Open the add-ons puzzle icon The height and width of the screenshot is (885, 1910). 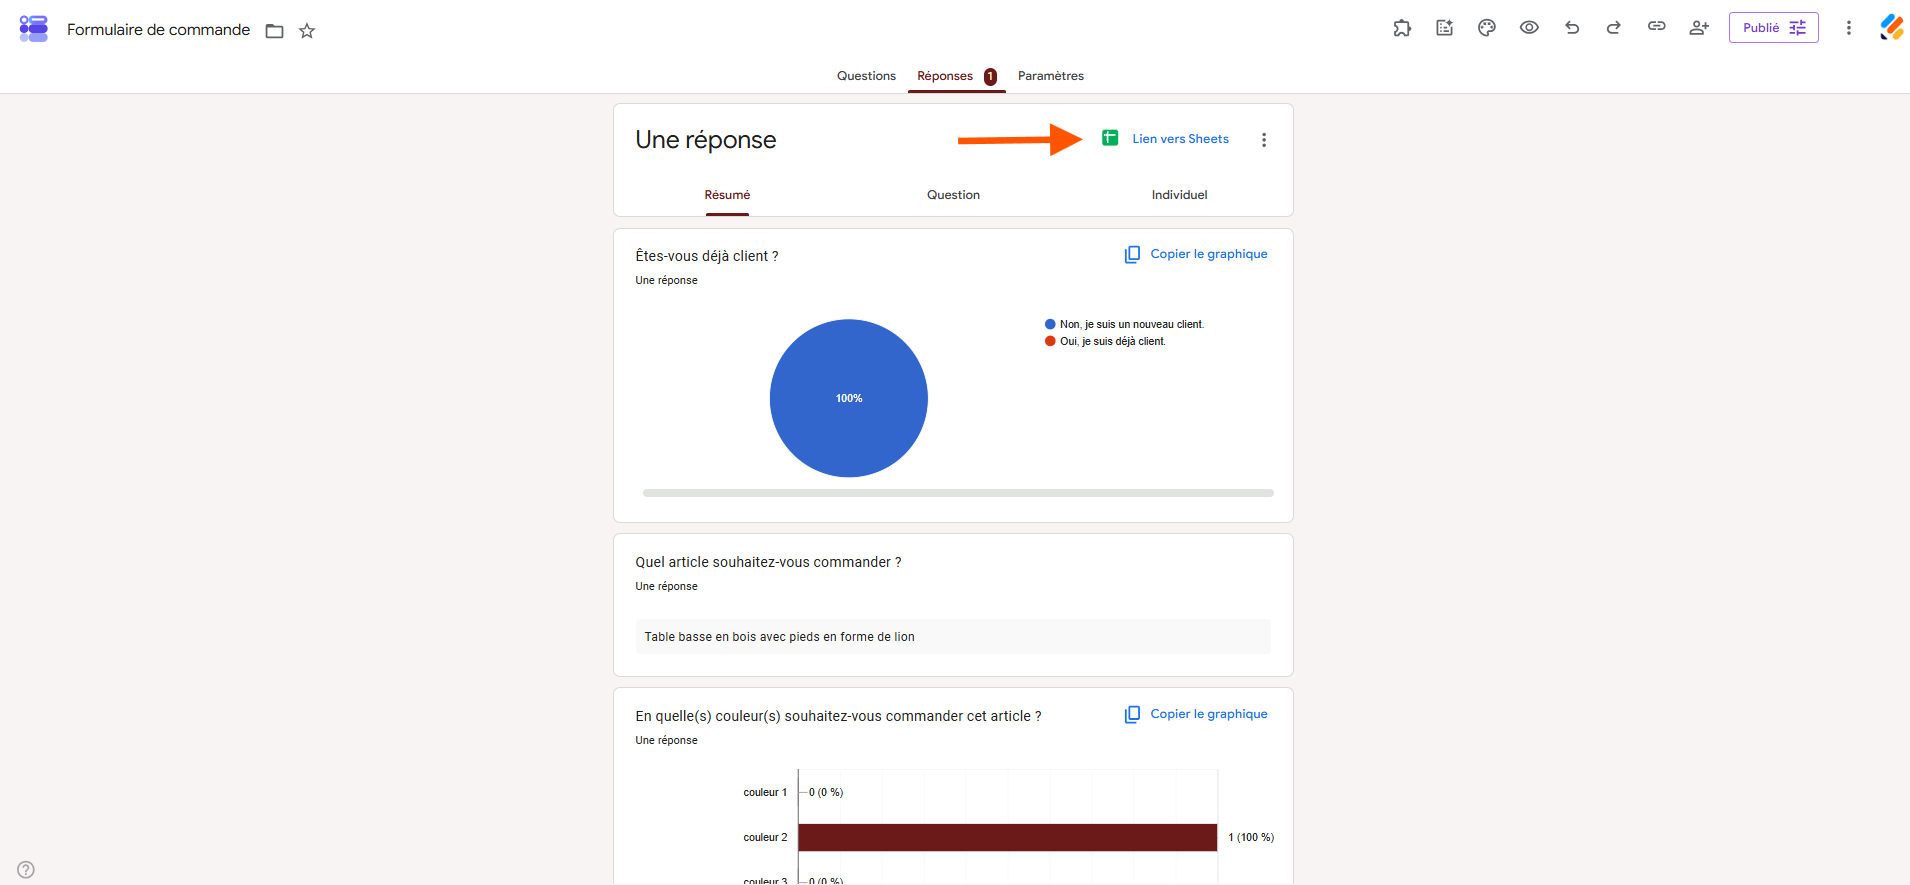pos(1402,28)
